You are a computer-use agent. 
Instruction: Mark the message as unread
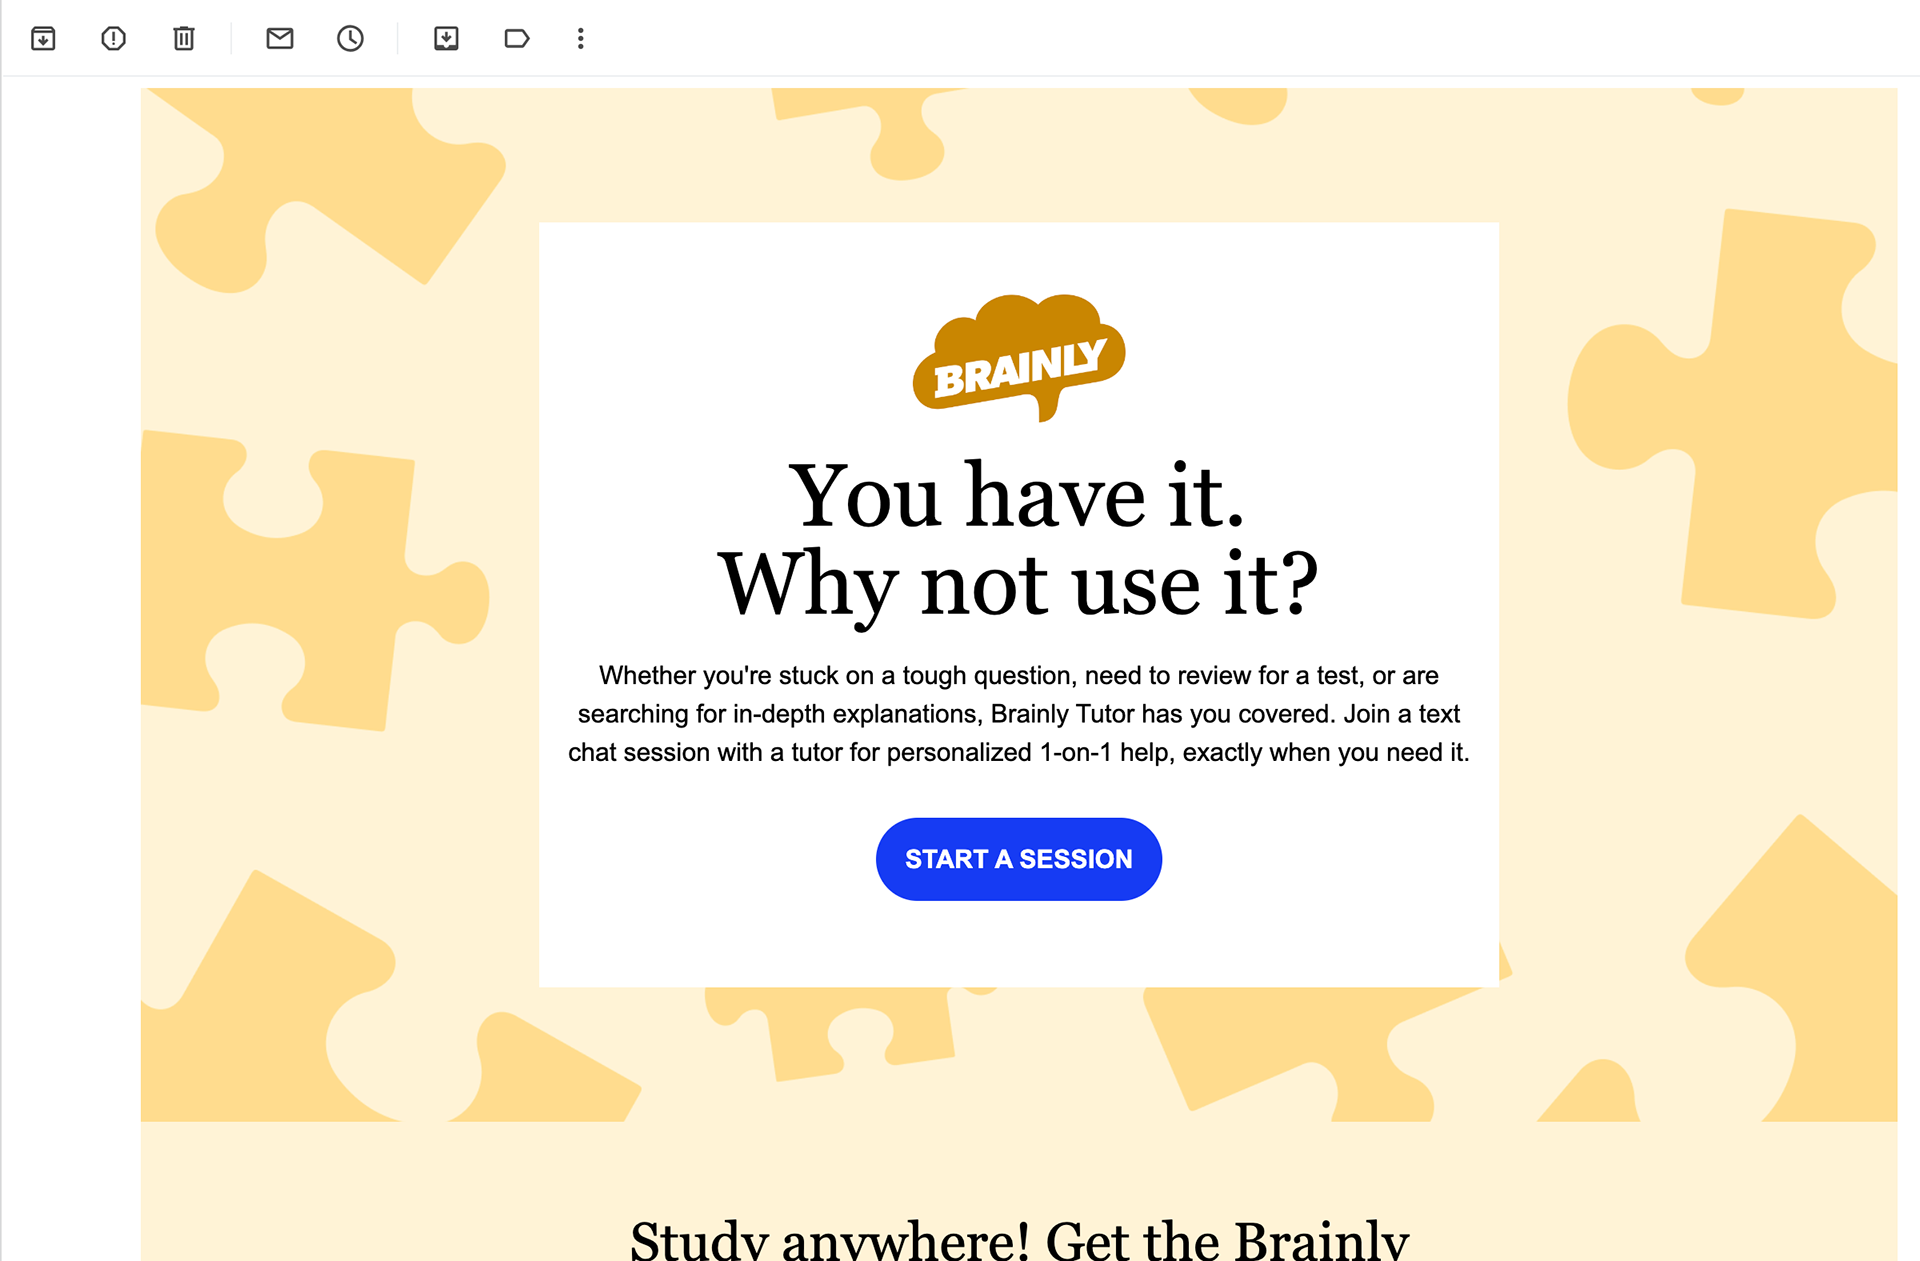pos(280,39)
